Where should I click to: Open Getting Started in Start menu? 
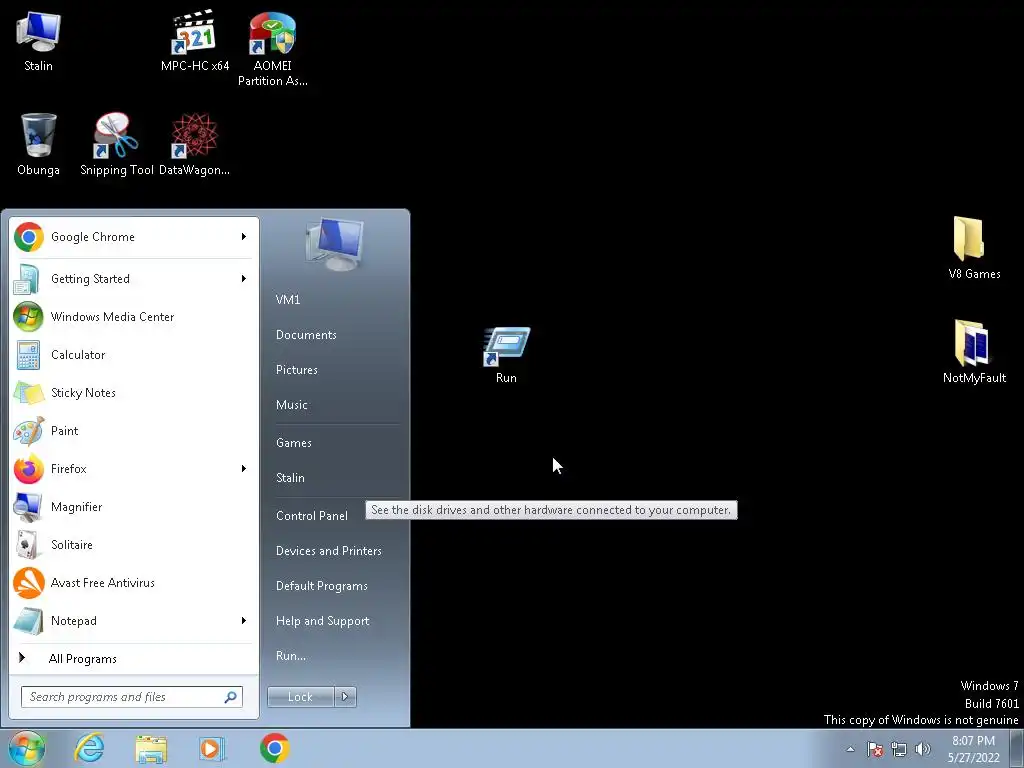(x=134, y=279)
